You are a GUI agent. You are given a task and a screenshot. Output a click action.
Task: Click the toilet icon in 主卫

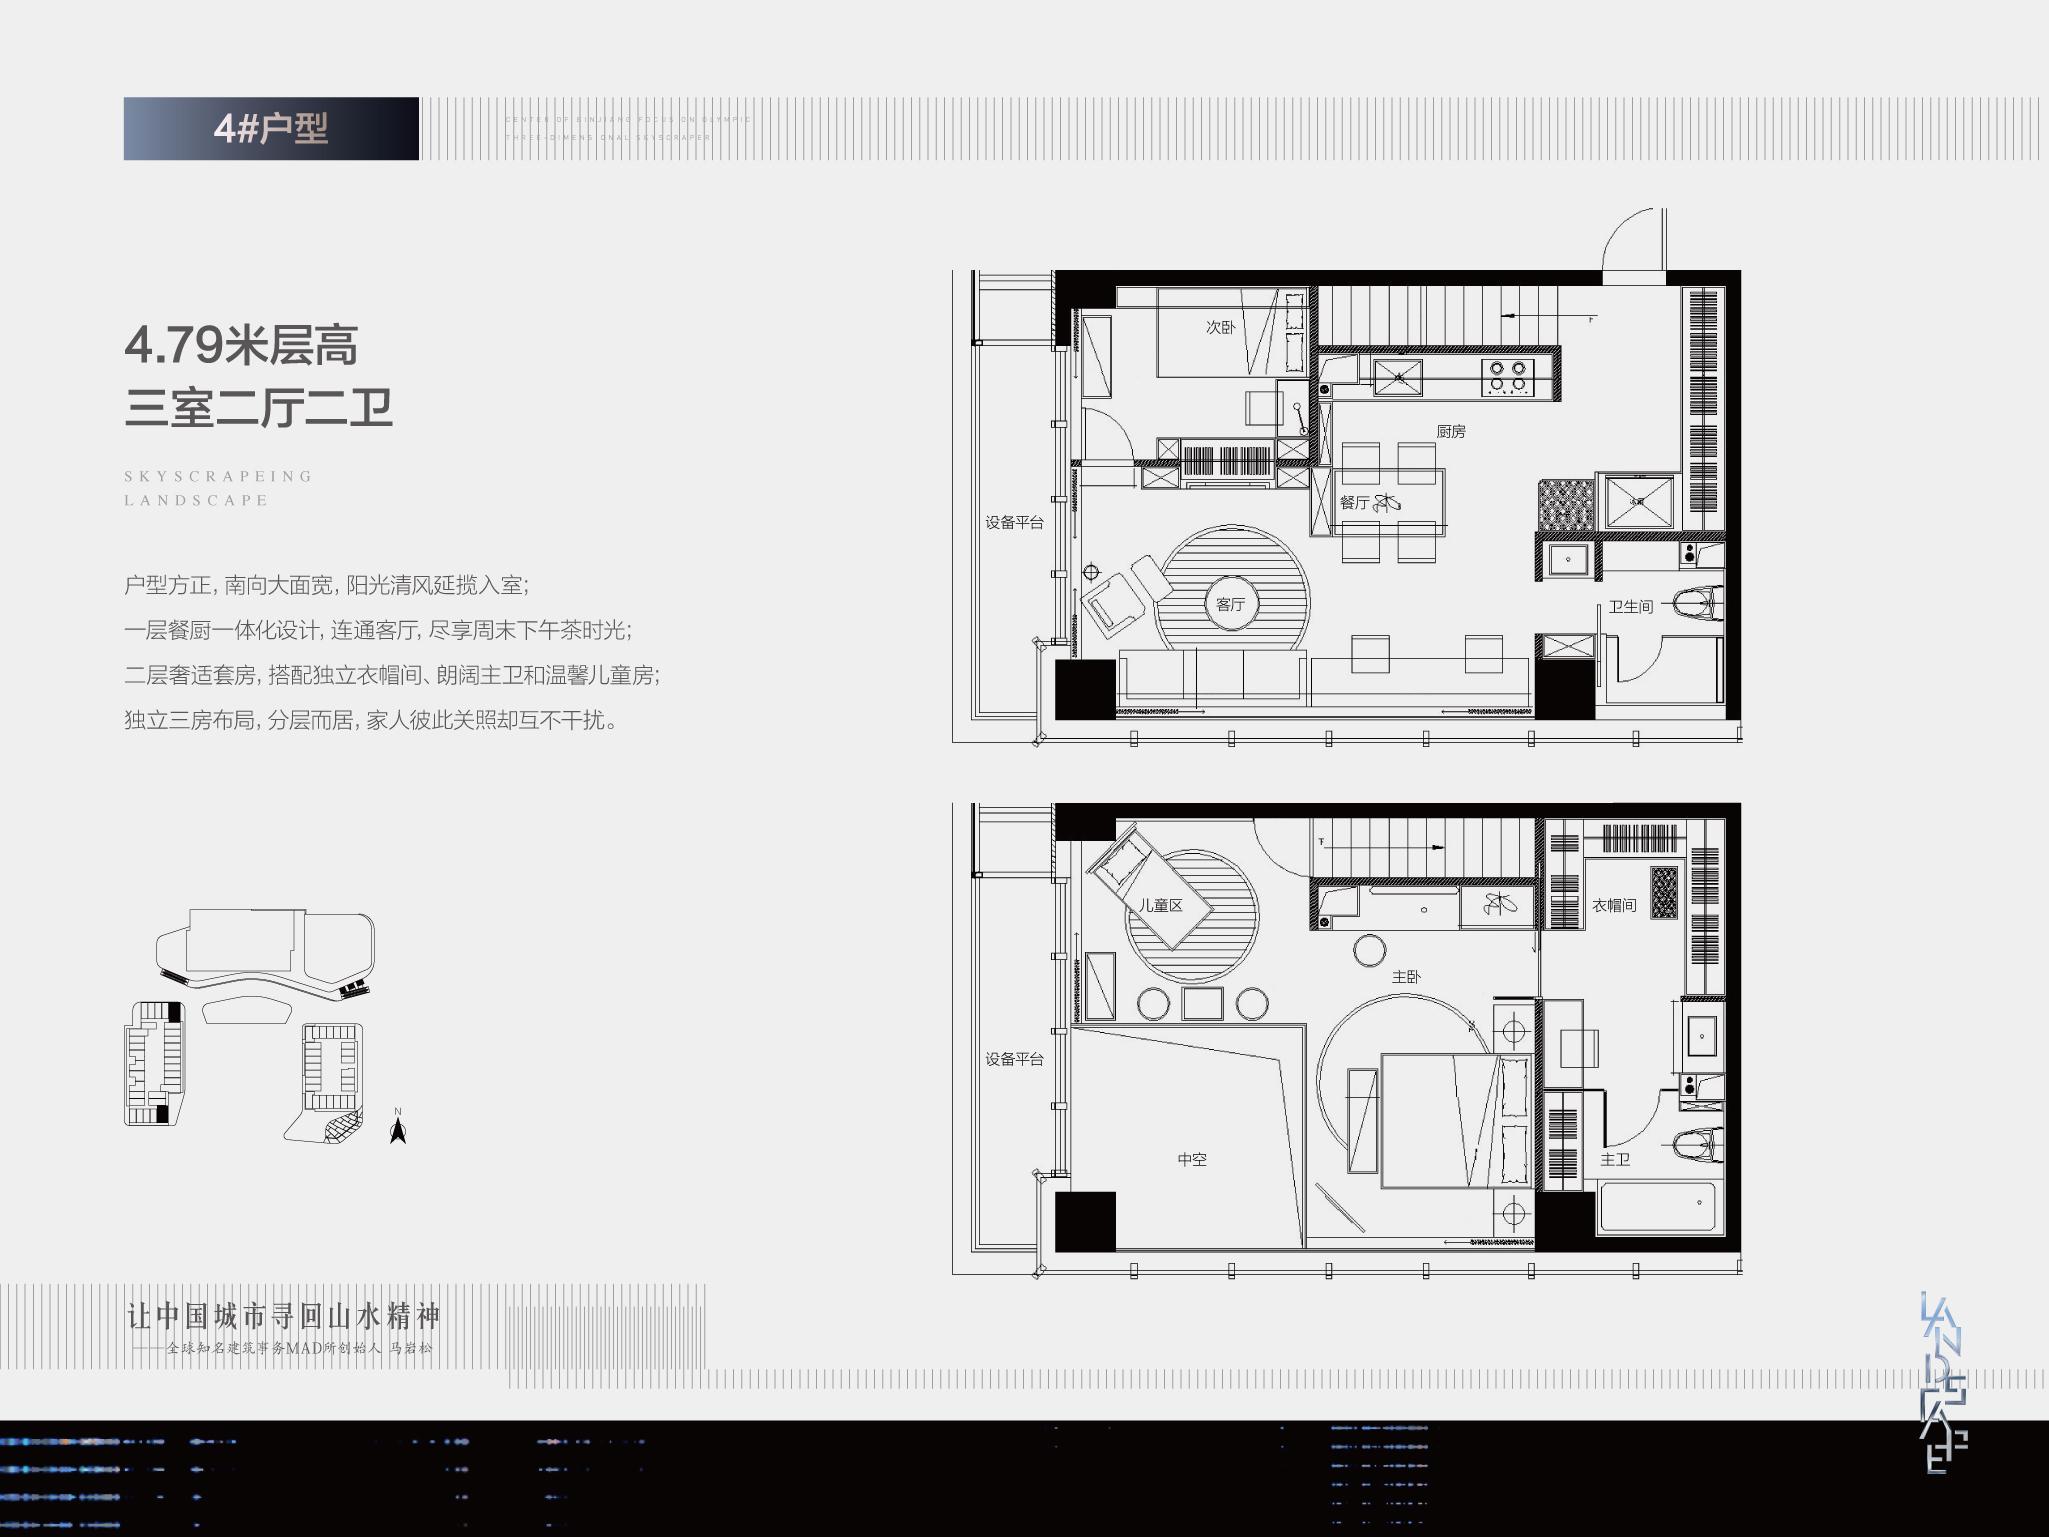1699,1145
